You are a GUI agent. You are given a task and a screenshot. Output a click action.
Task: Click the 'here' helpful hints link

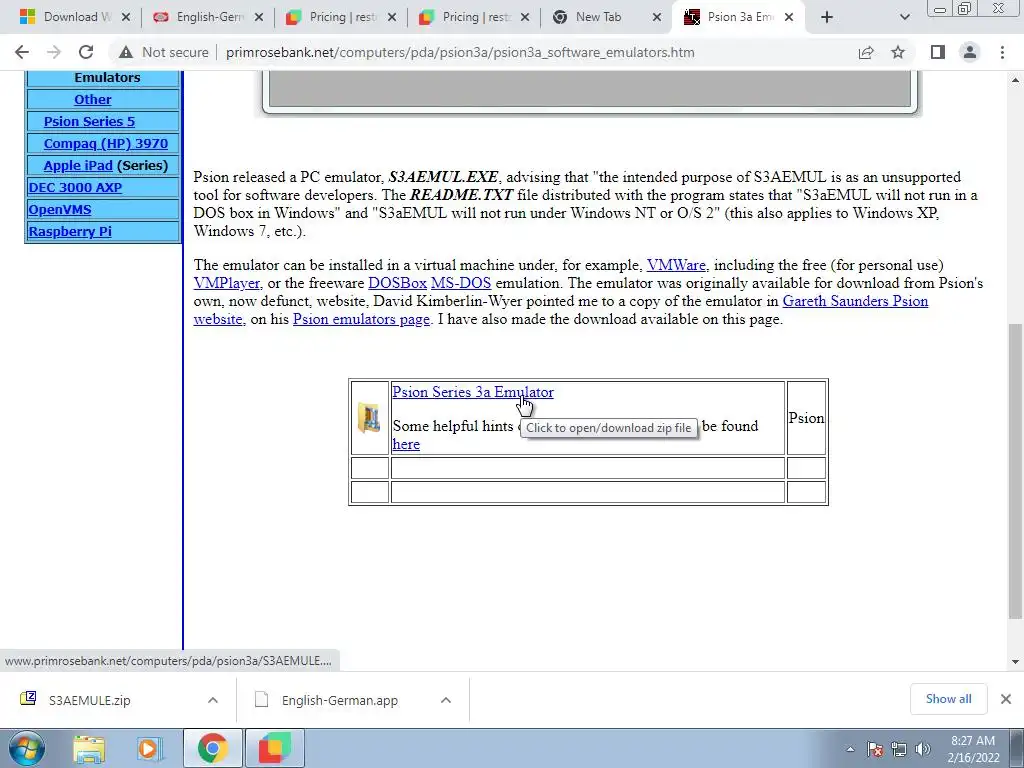tap(406, 444)
